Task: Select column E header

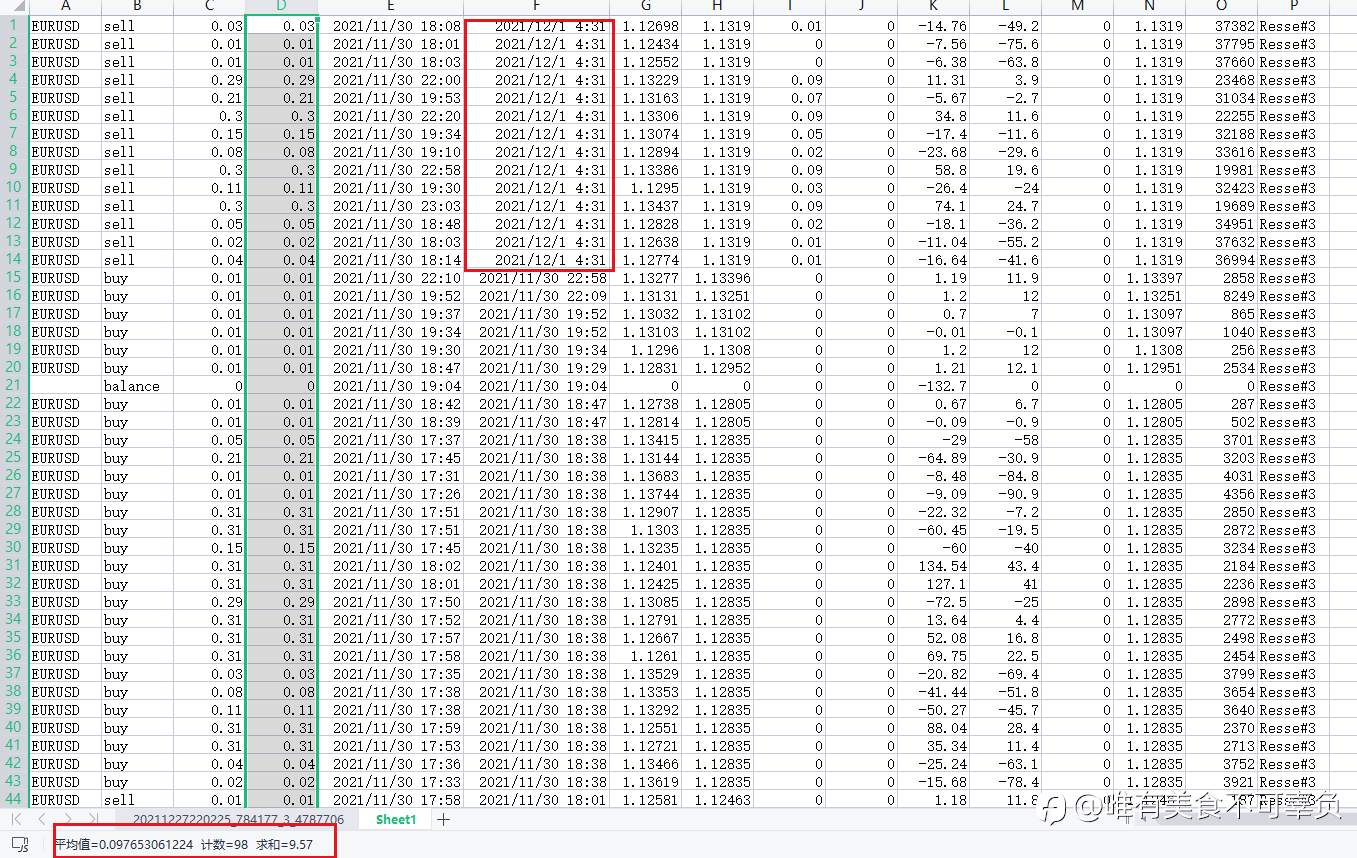Action: tap(391, 7)
